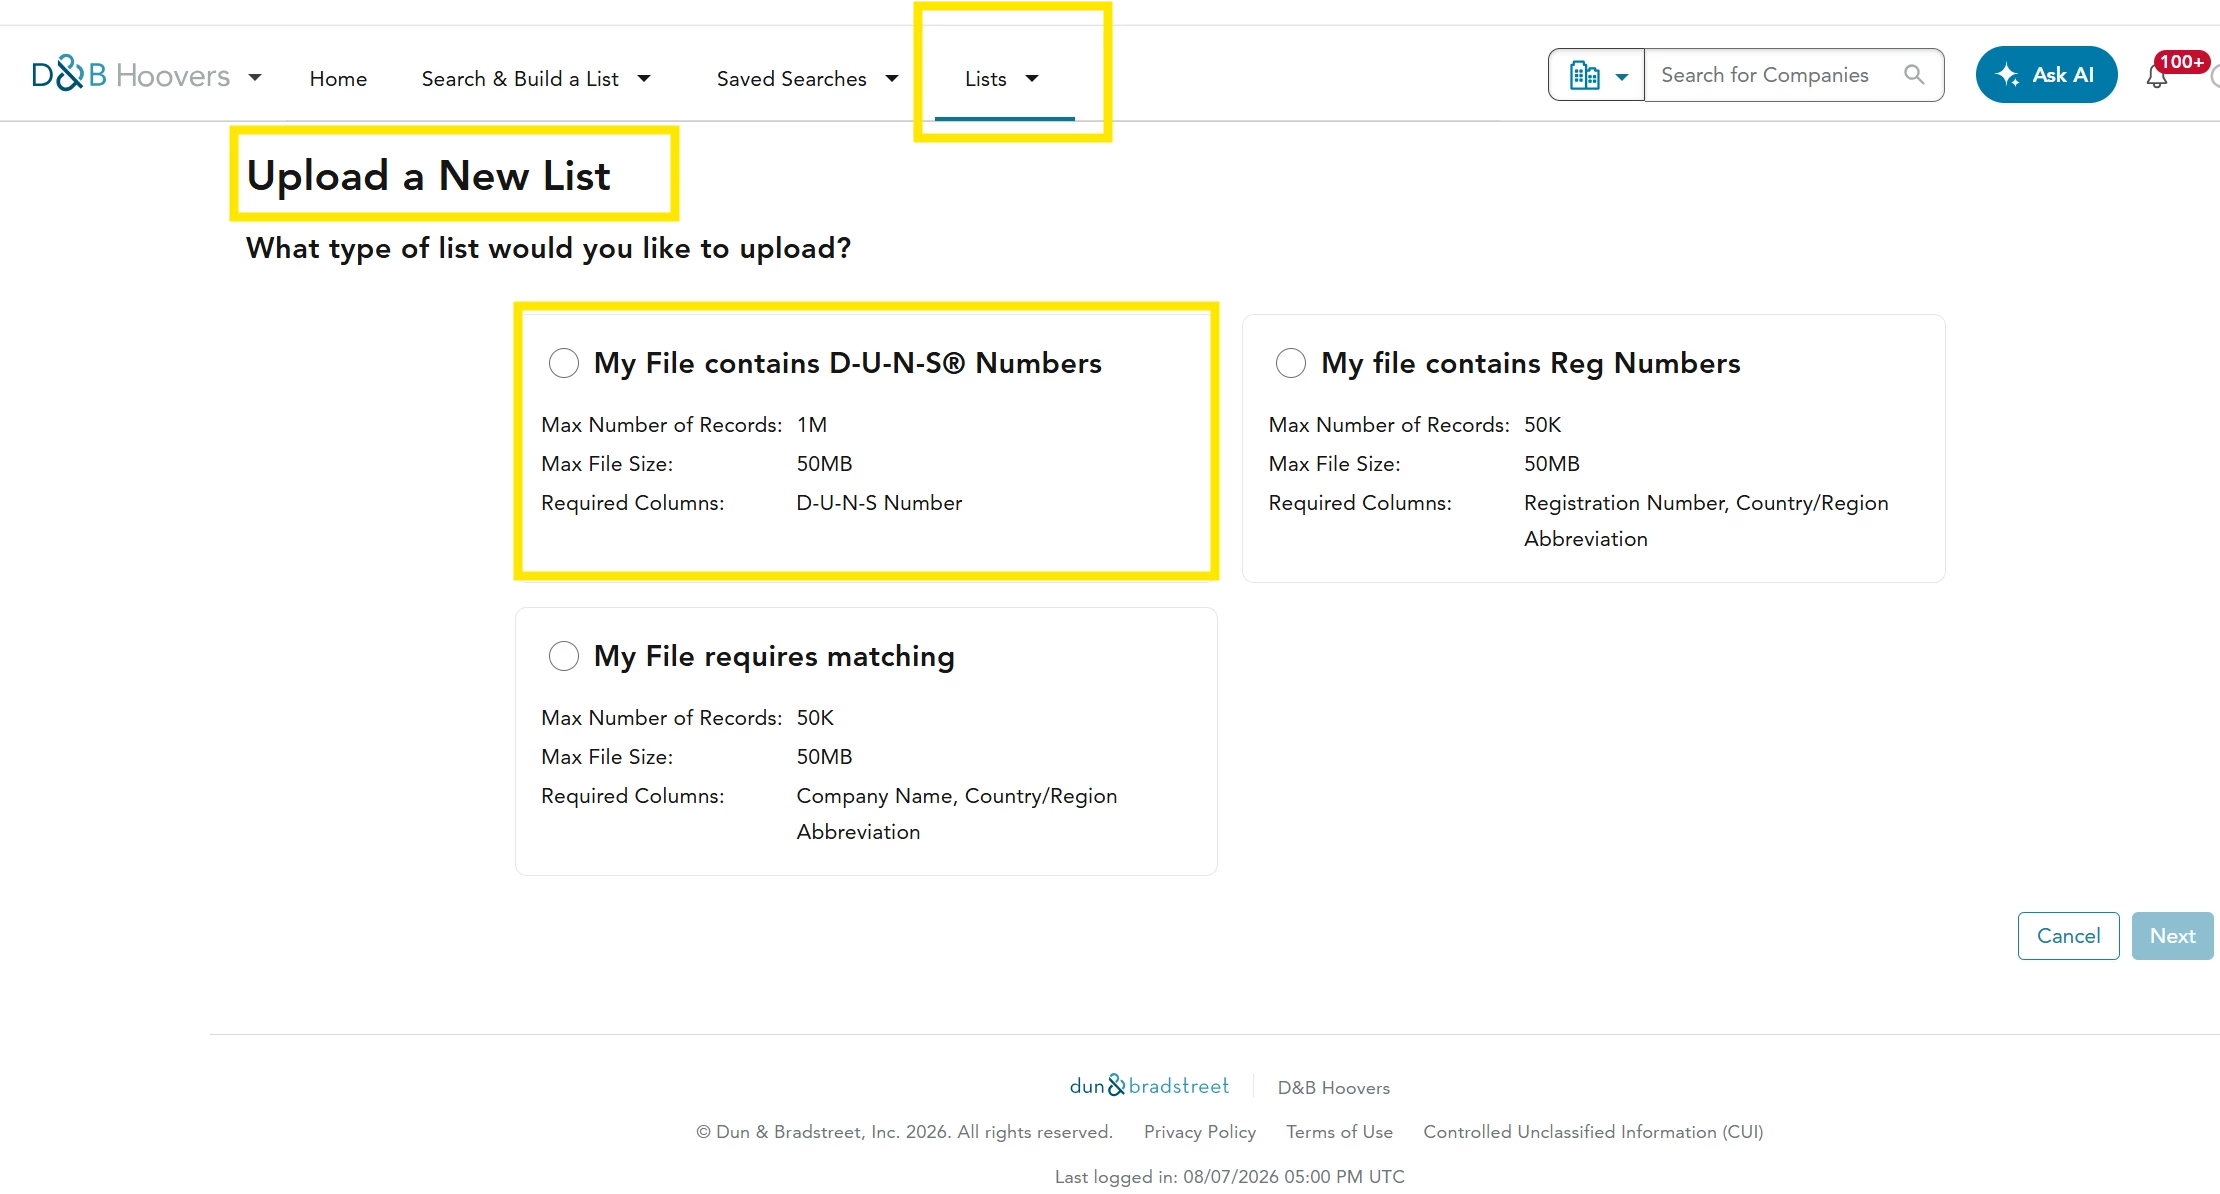
Task: Click the Cancel button
Action: tap(2068, 936)
